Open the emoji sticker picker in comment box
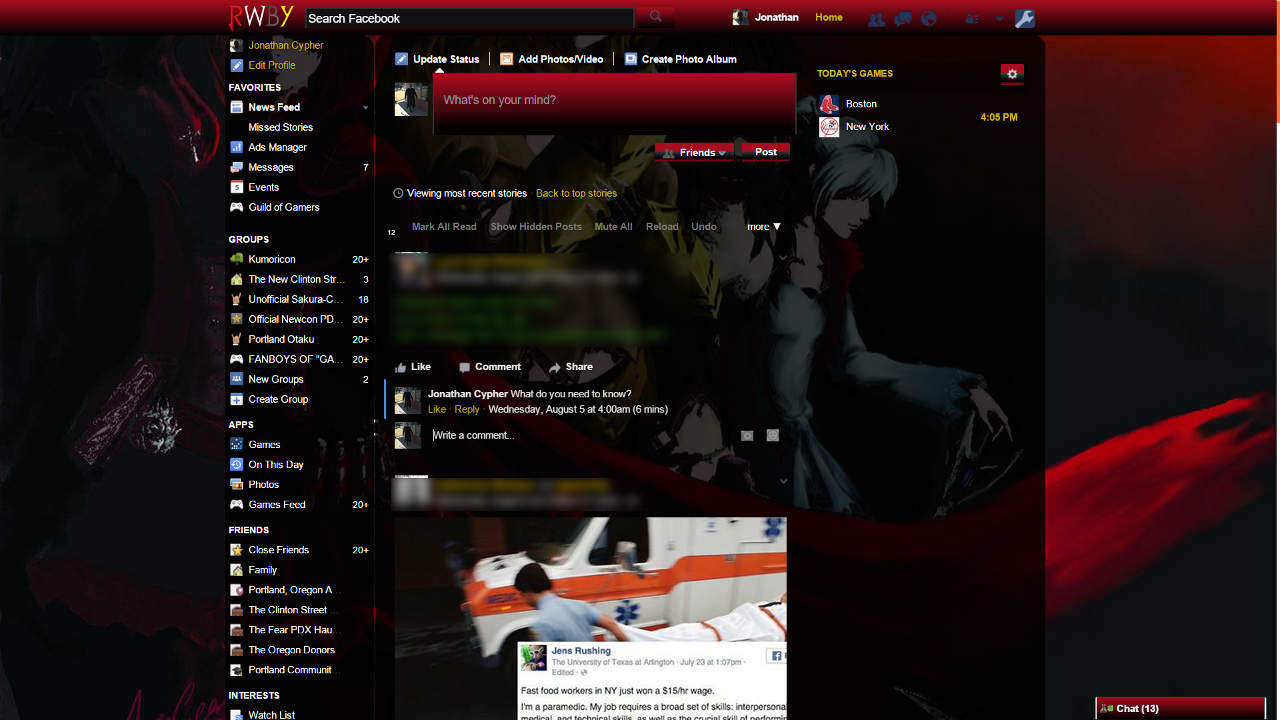1280x720 pixels. 772,435
